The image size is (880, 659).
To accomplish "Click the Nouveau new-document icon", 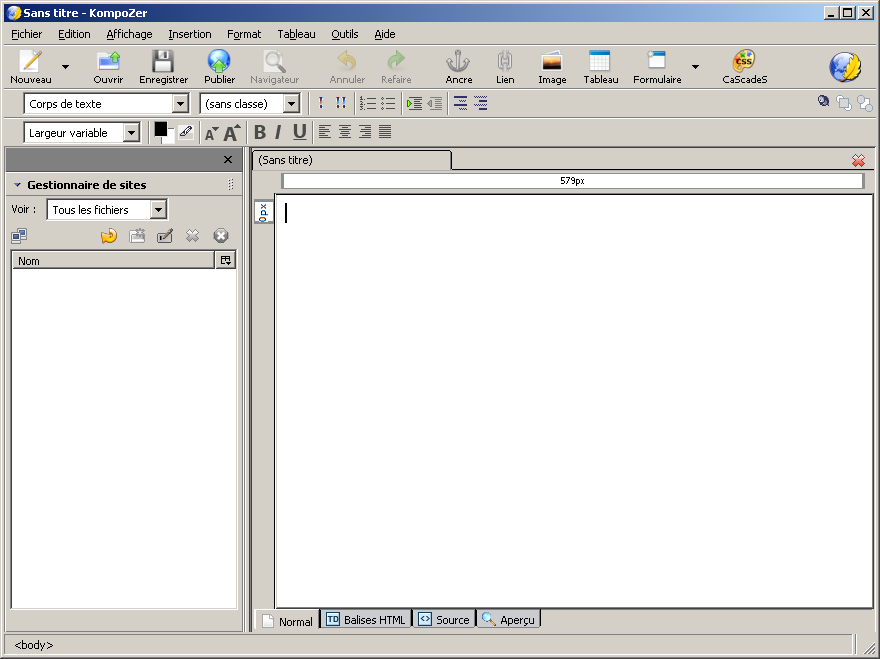I will (x=30, y=61).
